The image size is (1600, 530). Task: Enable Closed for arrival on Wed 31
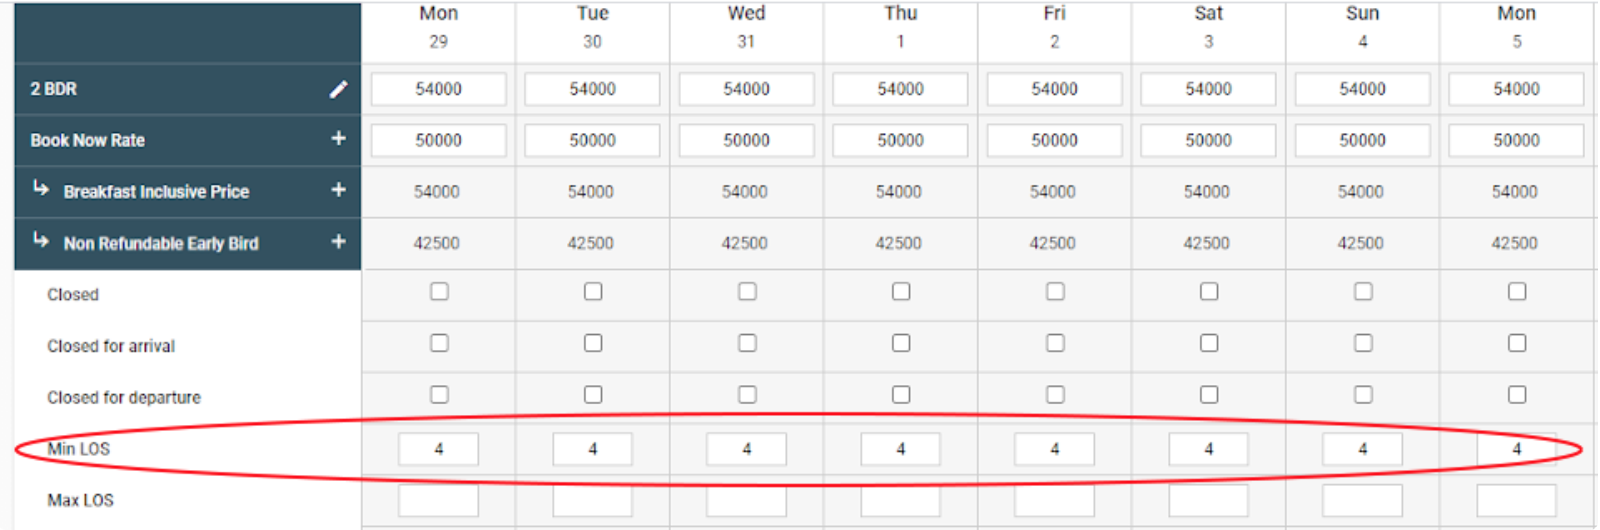tap(747, 343)
